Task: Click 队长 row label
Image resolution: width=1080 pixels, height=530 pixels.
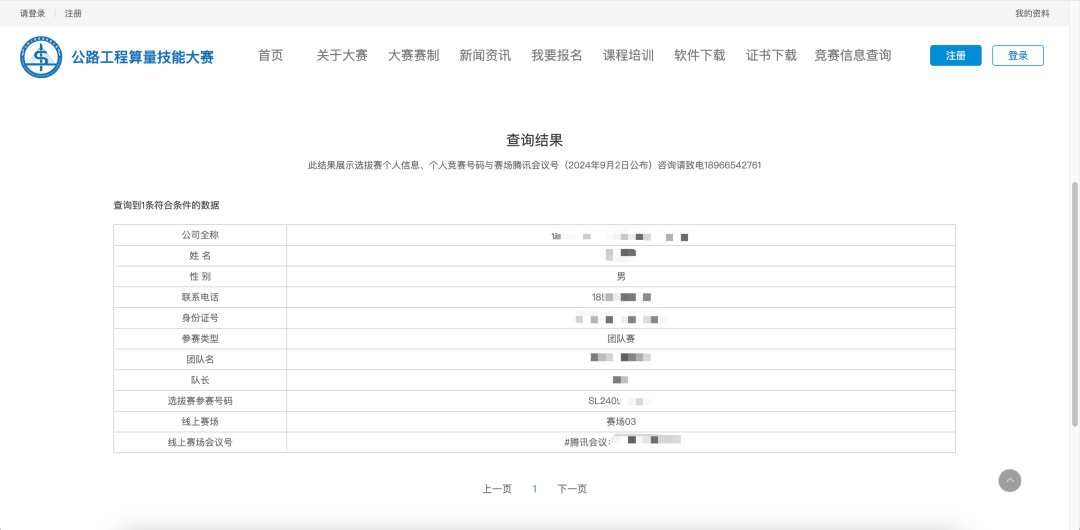Action: (x=200, y=380)
